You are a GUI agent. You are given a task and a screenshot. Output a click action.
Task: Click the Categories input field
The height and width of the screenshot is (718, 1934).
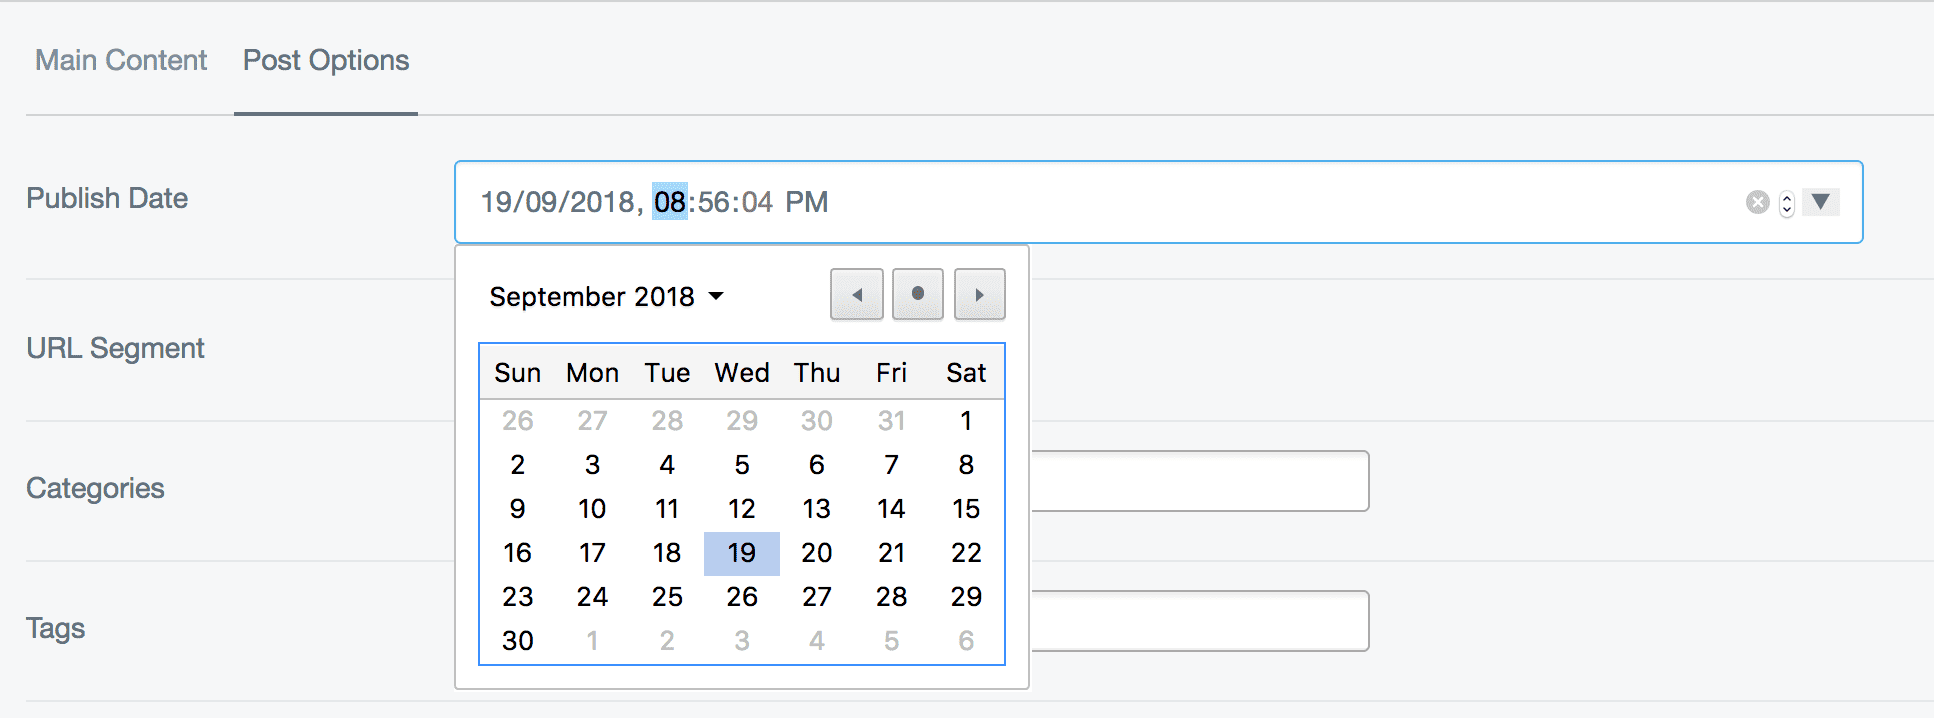[x=1200, y=481]
